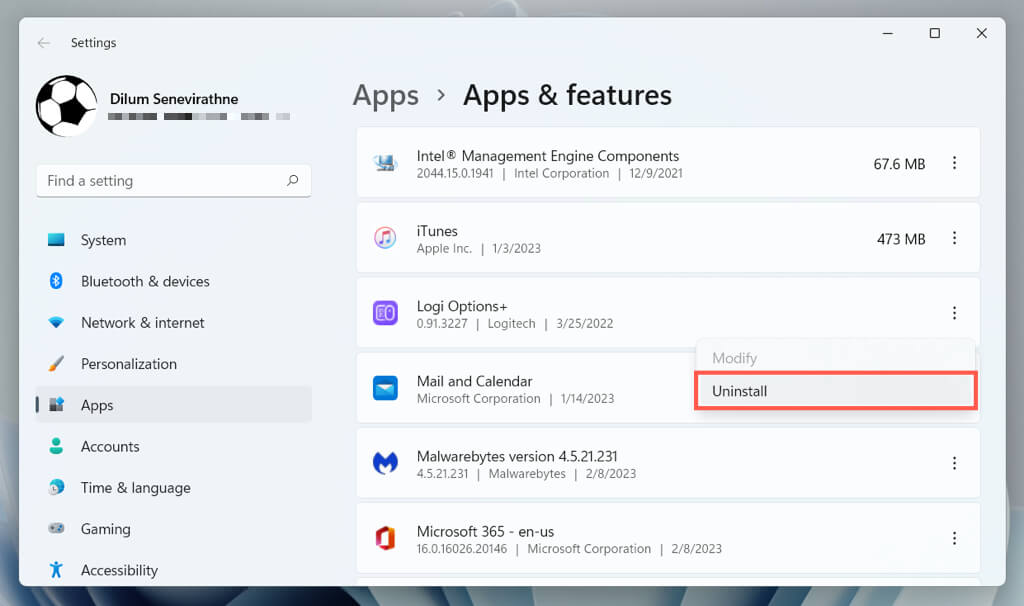Open the Bluetooth & devices section
Screen dimensions: 1024x606
click(x=145, y=282)
